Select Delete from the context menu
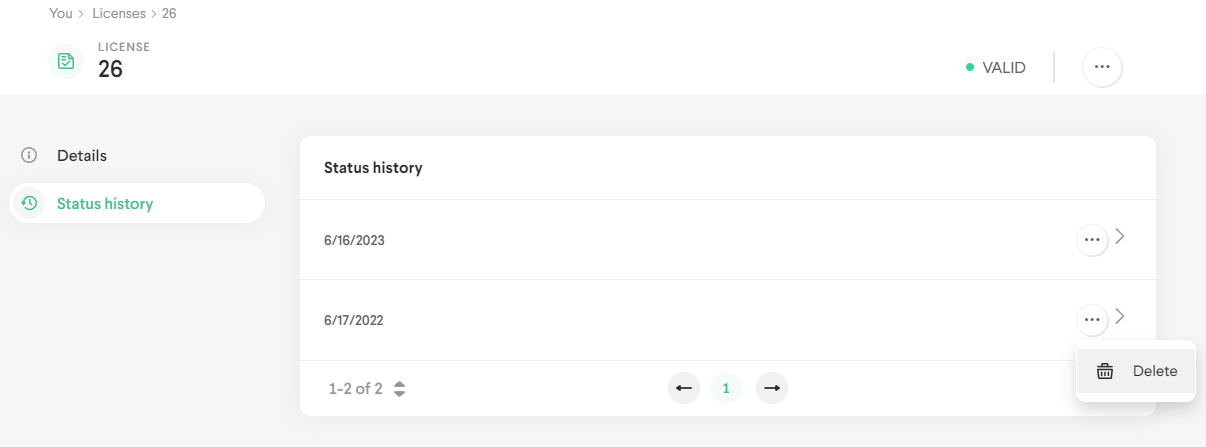The image size is (1206, 447). (1154, 371)
